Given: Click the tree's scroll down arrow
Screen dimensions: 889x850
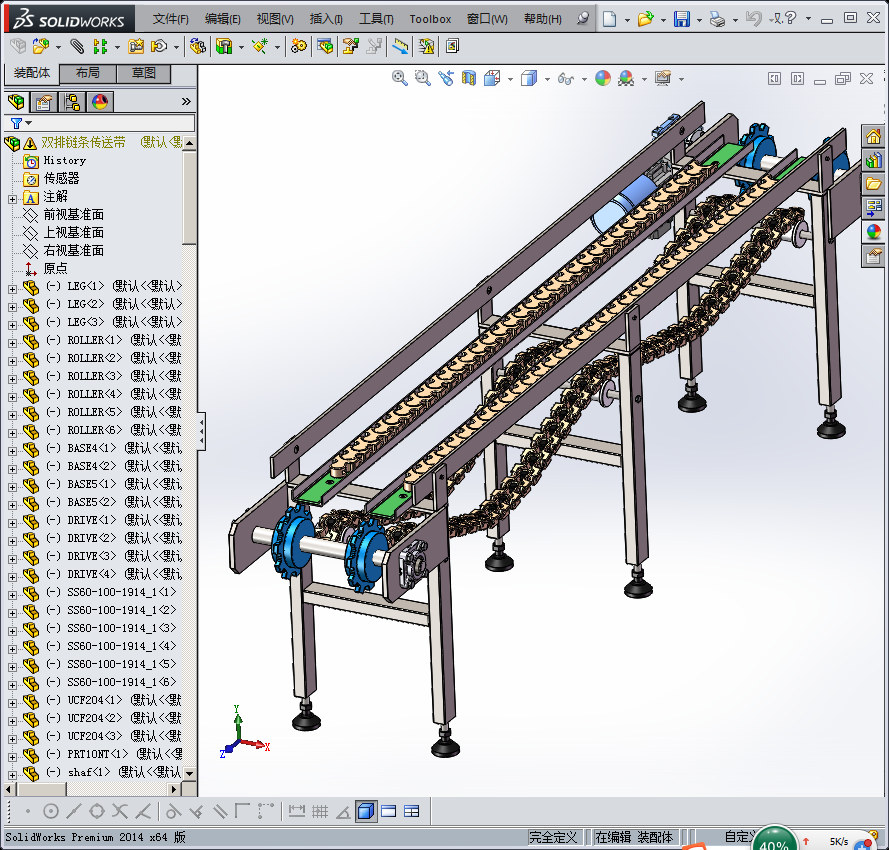Looking at the screenshot, I should tap(189, 773).
